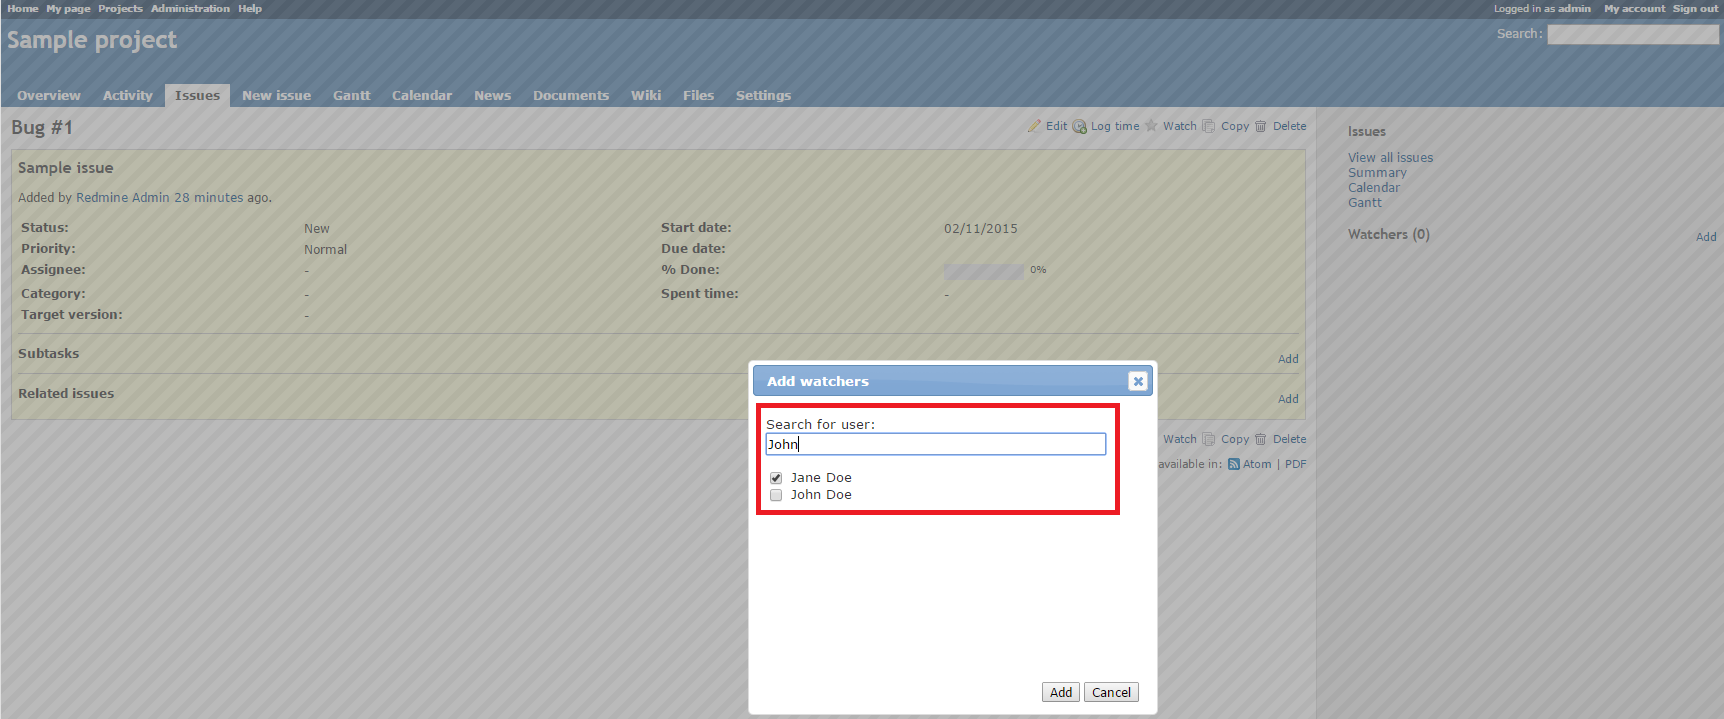Open Projects in top menu

point(120,8)
